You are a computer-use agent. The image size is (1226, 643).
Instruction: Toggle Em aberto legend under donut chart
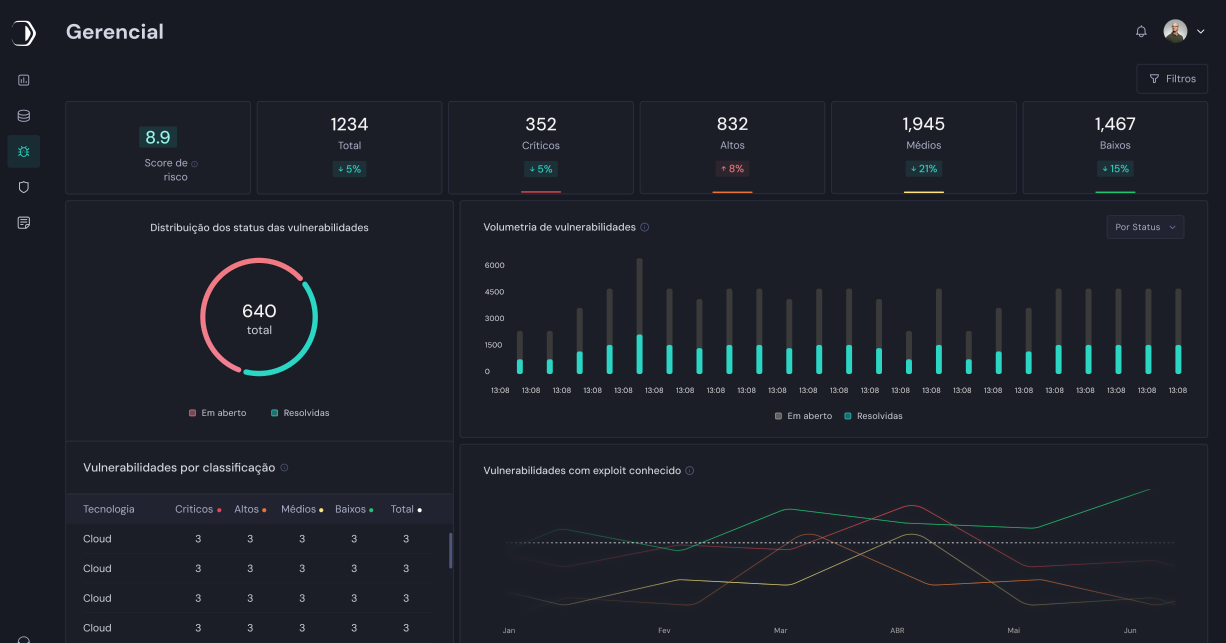(x=217, y=413)
